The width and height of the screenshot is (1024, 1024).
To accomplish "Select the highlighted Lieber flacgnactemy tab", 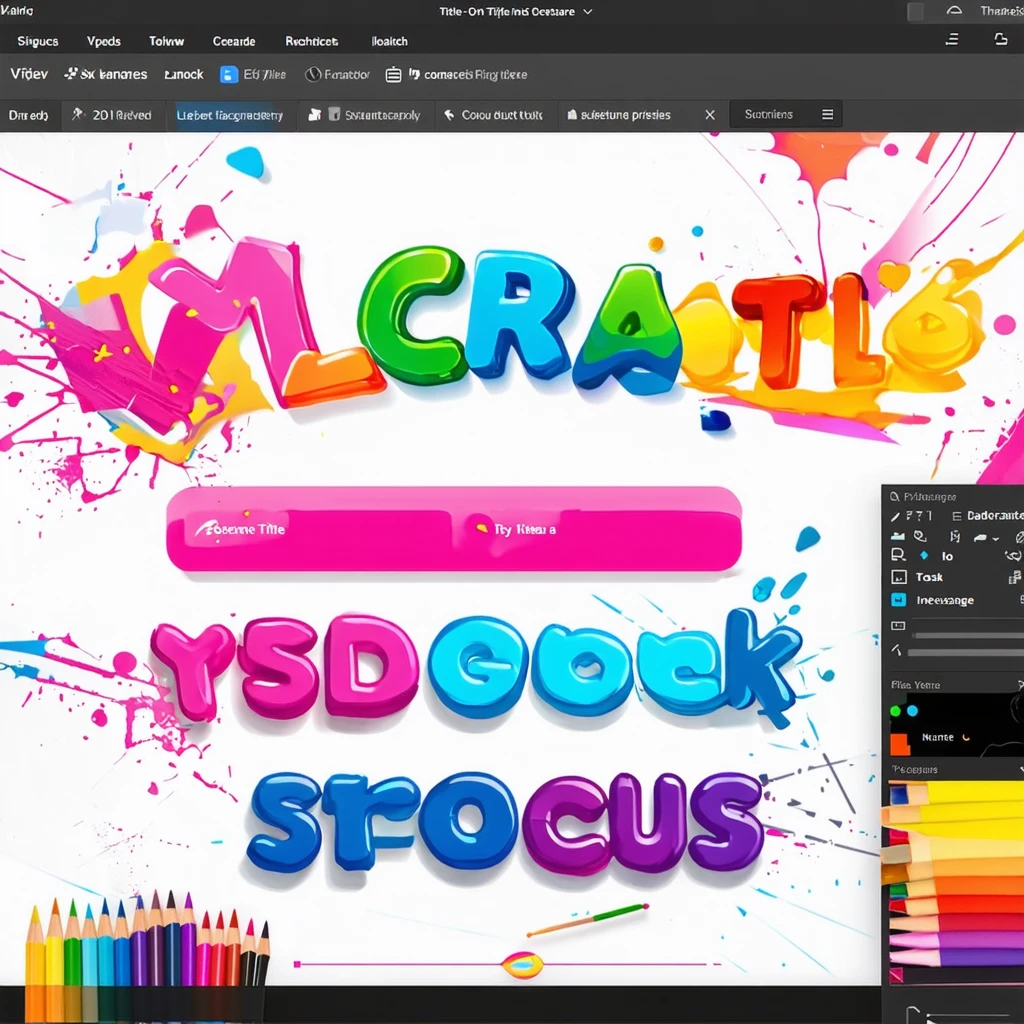I will click(x=229, y=116).
